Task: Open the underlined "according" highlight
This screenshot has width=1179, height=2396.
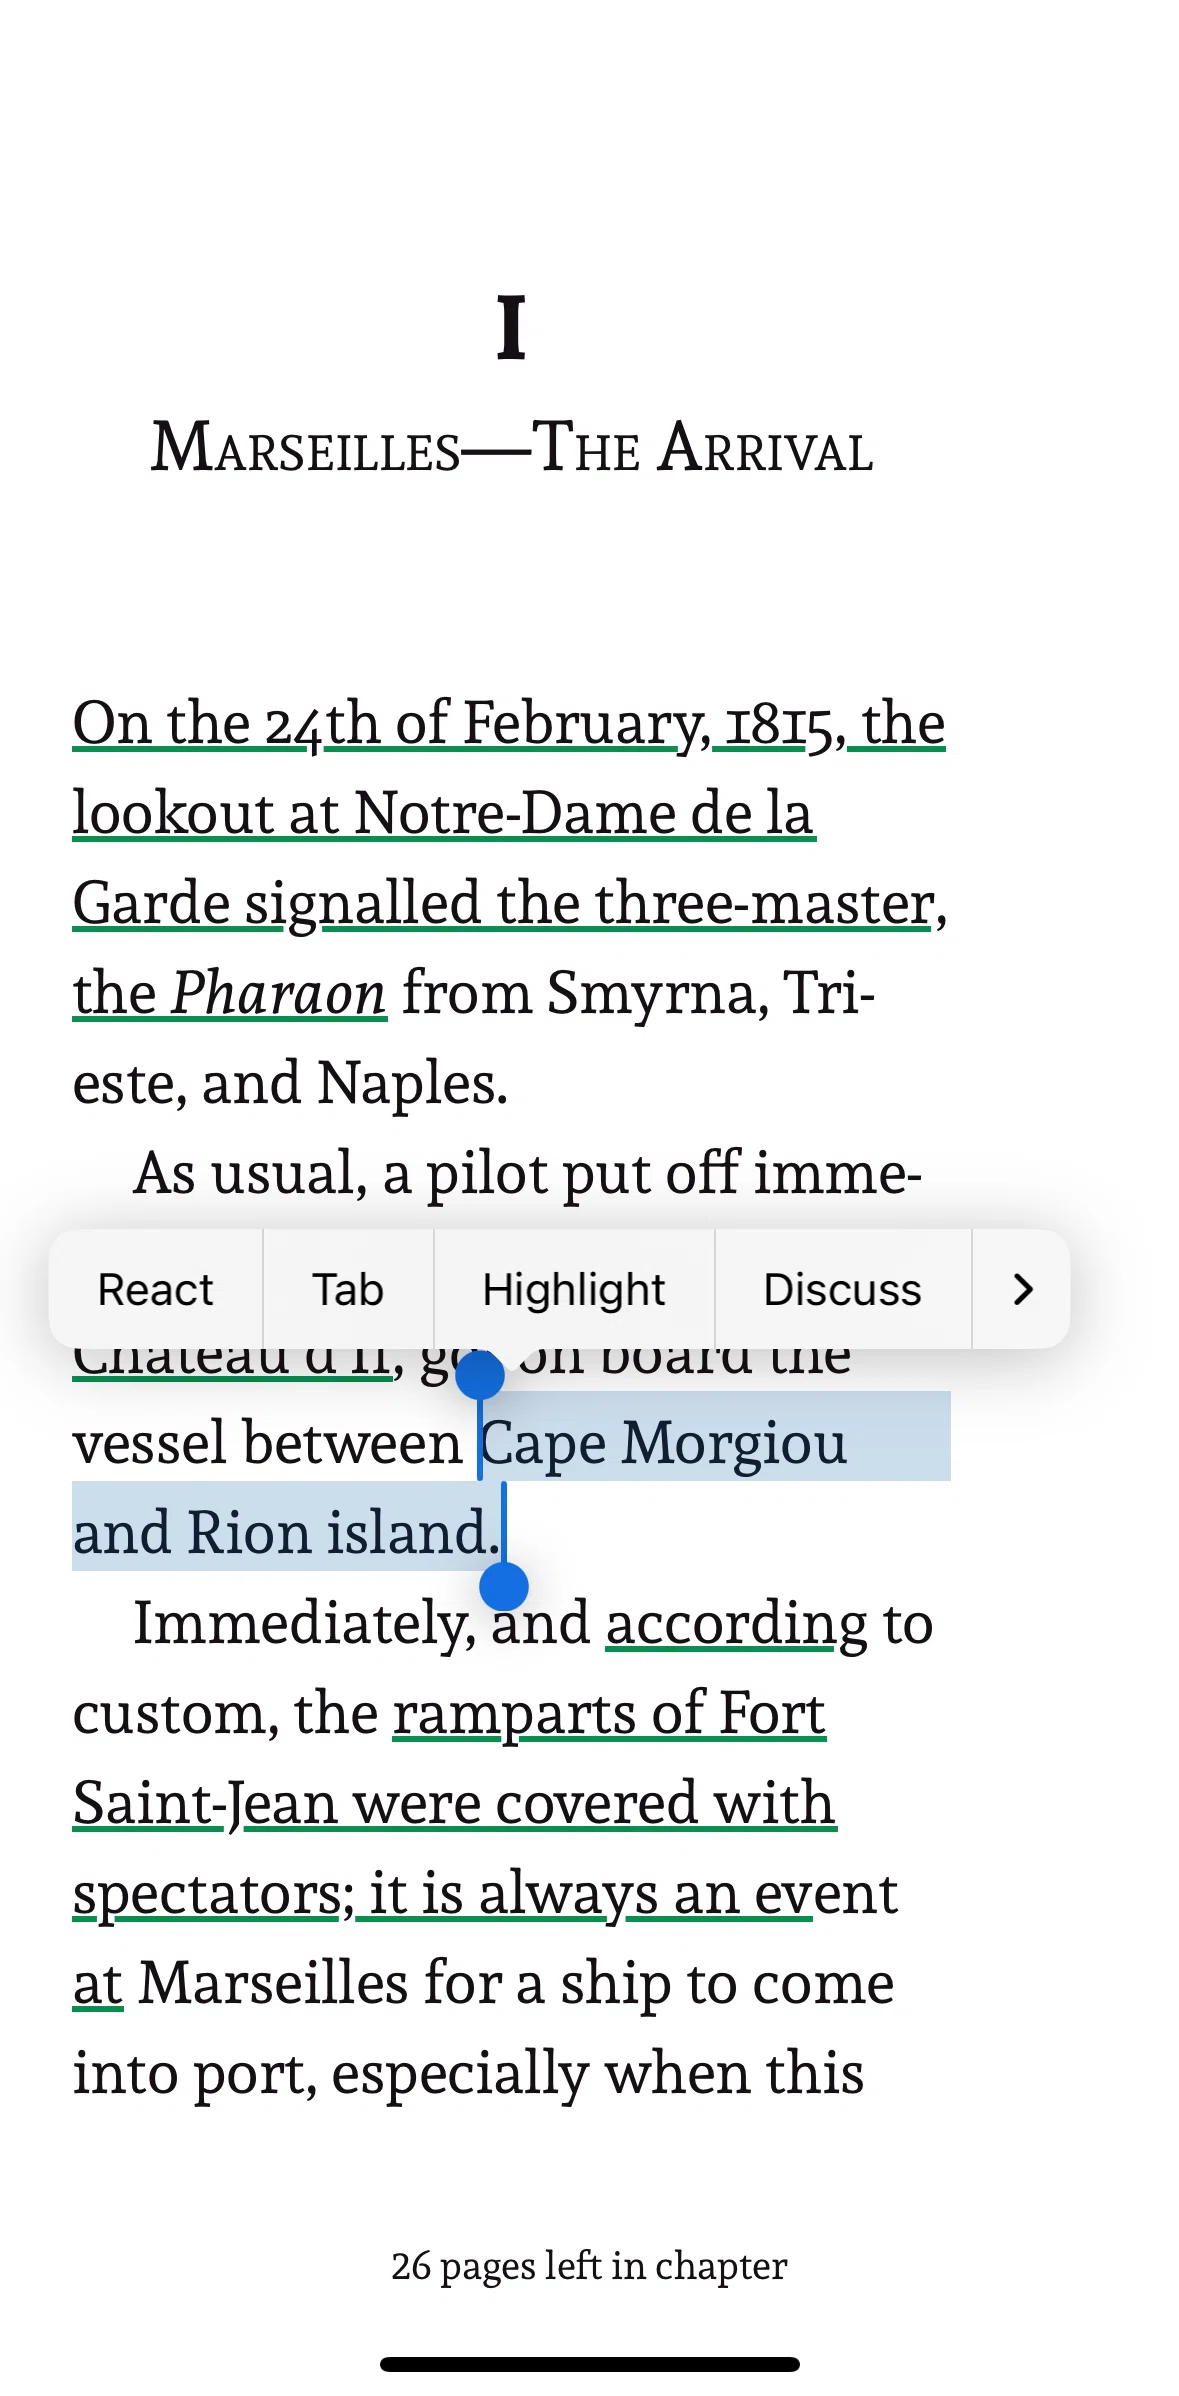Action: pos(736,1623)
